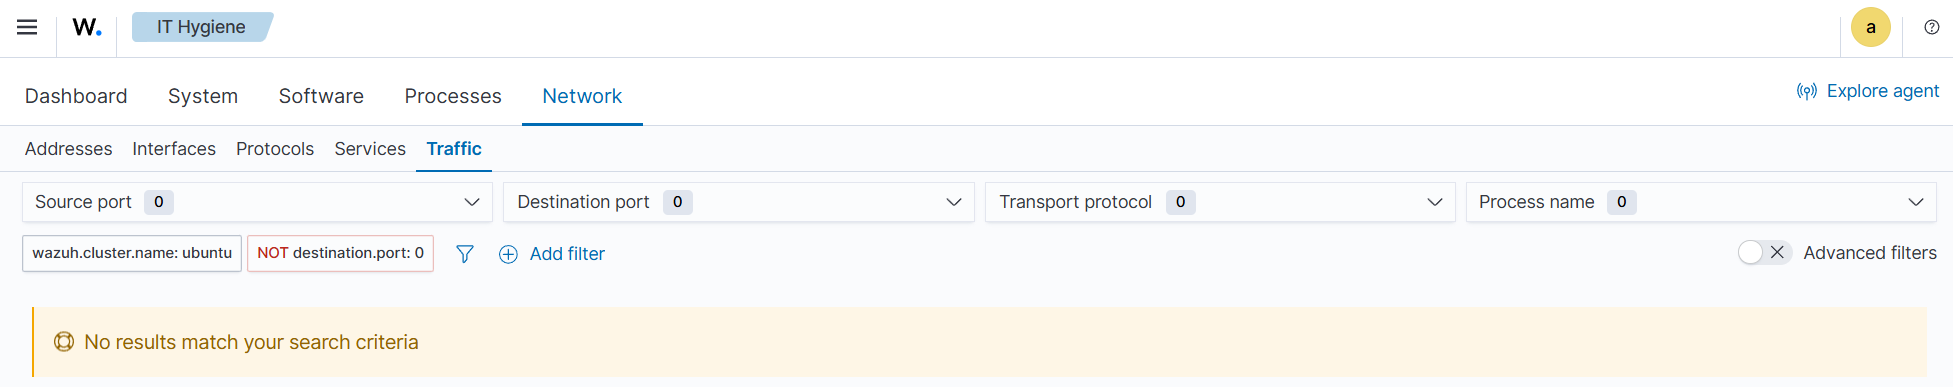Expand the Destination port dropdown
The image size is (1953, 387).
739,202
